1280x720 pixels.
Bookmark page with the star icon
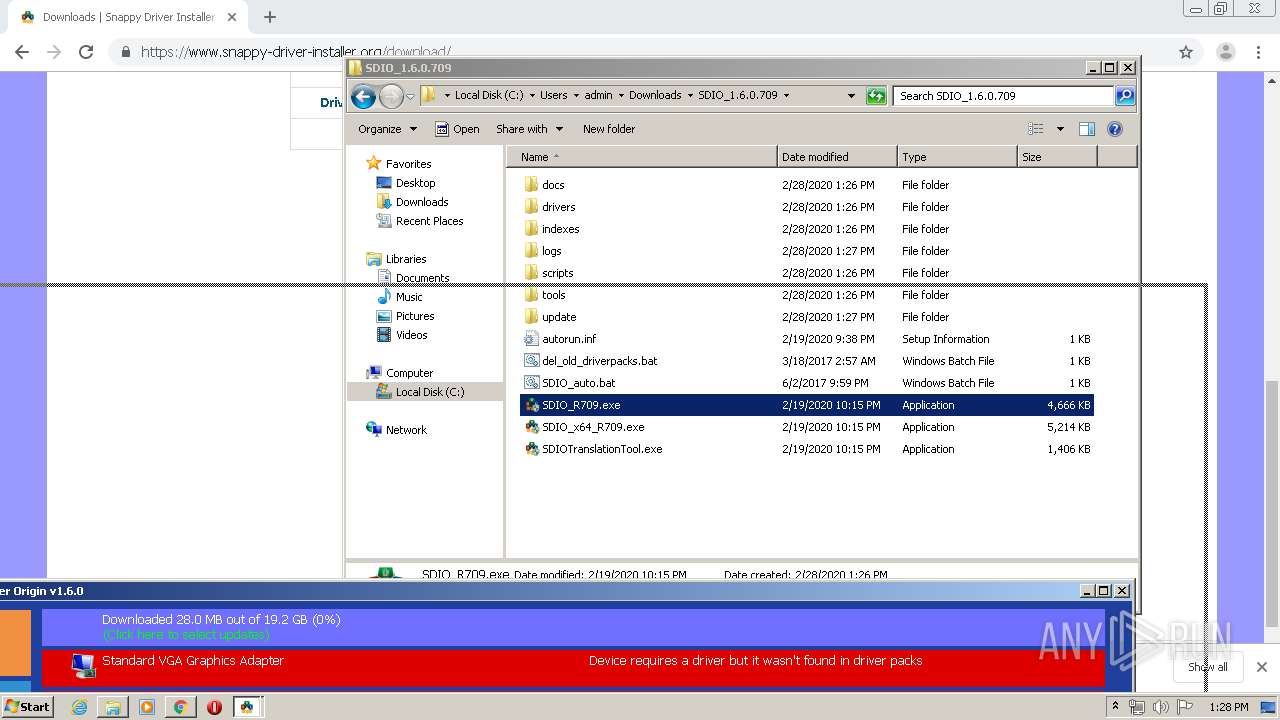point(1186,52)
